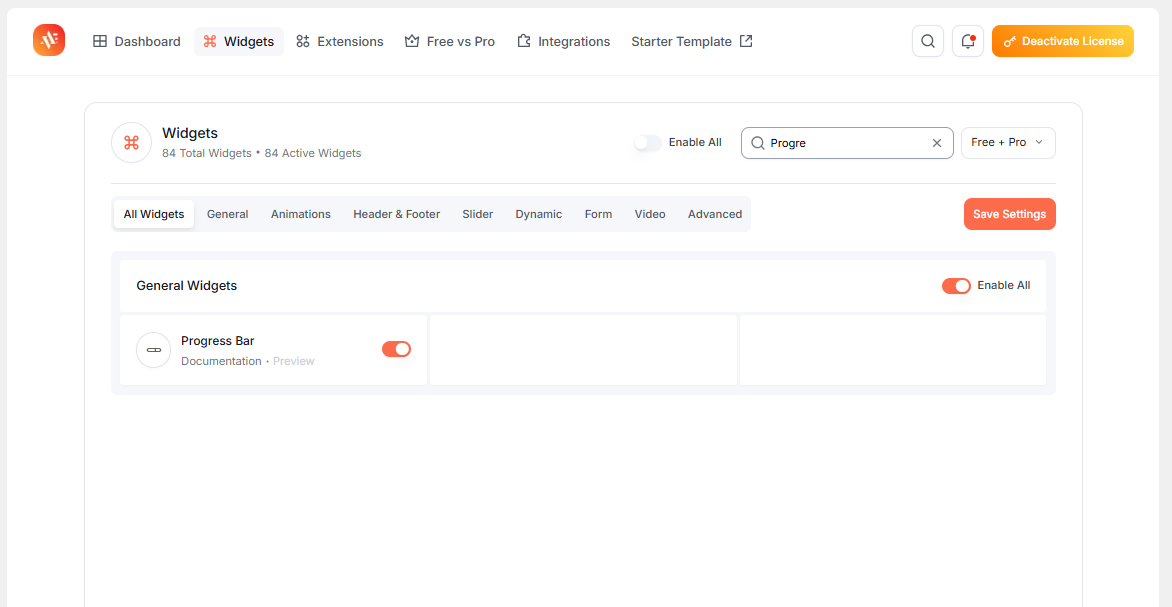Image resolution: width=1172 pixels, height=607 pixels.
Task: Switch to the Animations tab
Action: coord(300,214)
